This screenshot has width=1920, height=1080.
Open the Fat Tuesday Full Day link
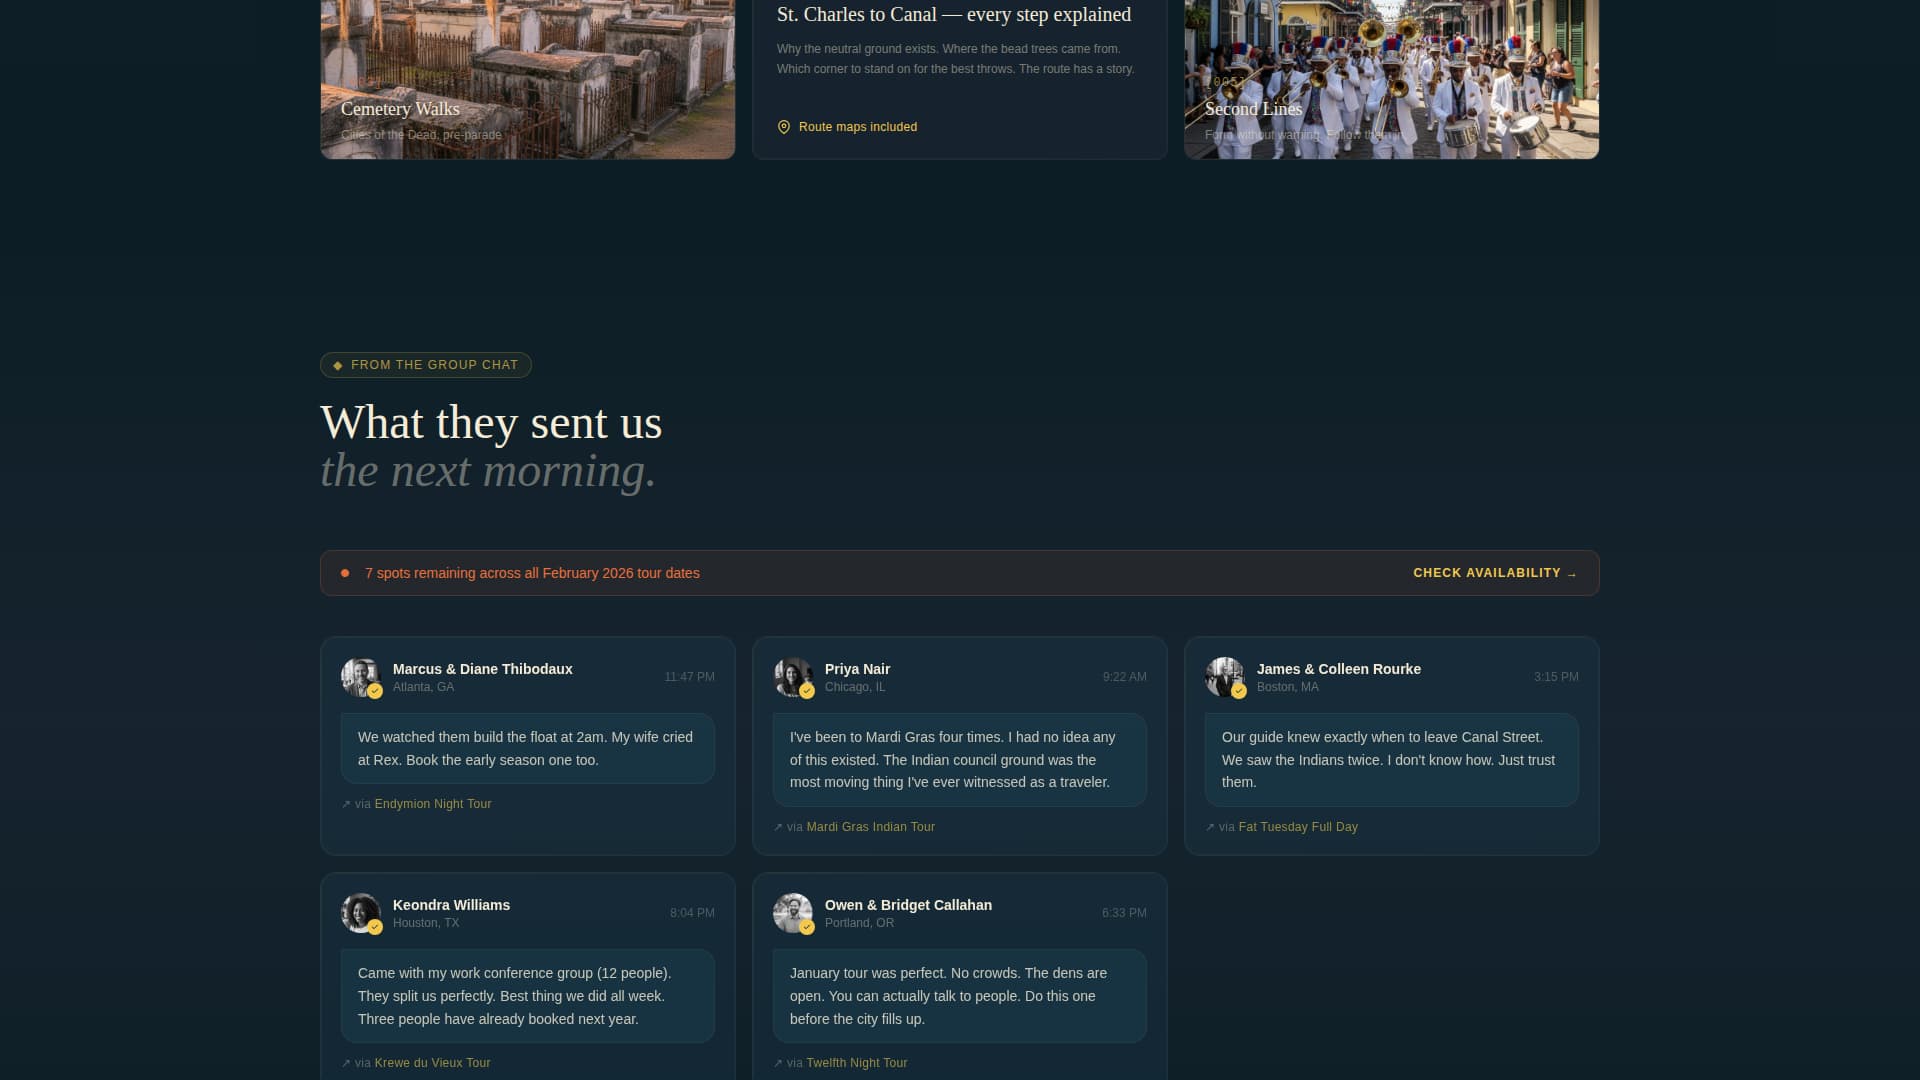pos(1298,827)
